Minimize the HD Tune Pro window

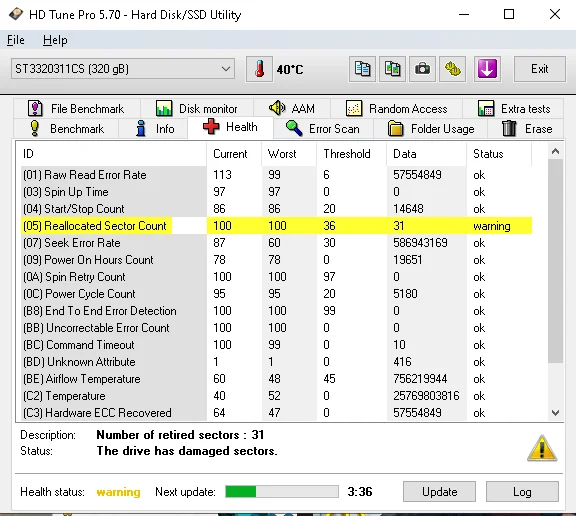[x=464, y=14]
